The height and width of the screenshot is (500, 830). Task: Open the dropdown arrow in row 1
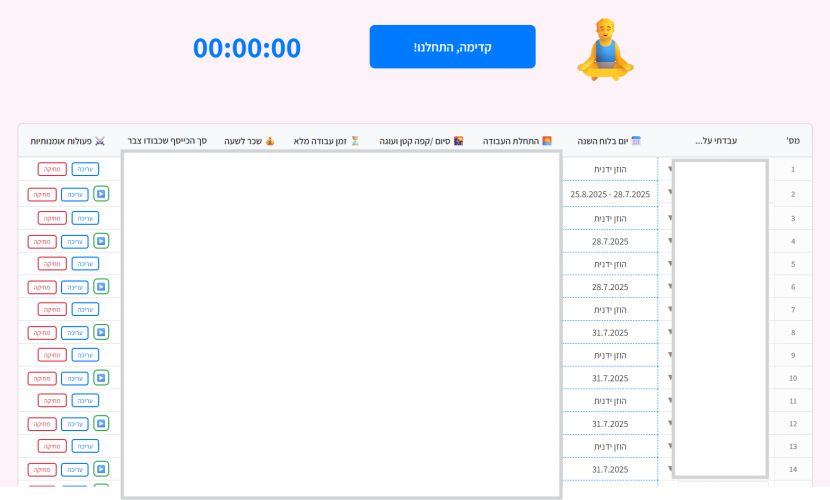[x=670, y=169]
